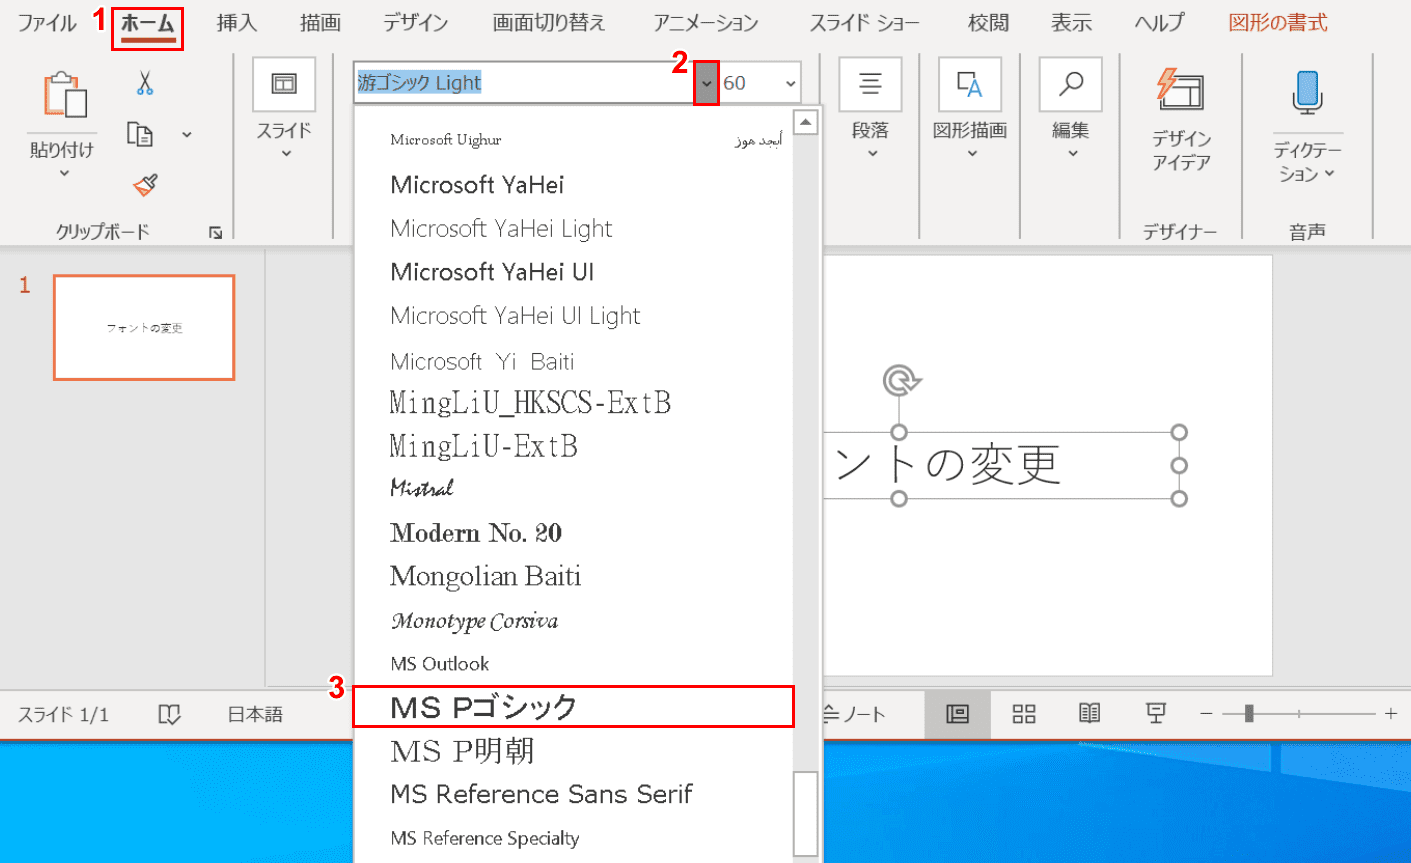The height and width of the screenshot is (863, 1411).
Task: Select the ホーム tab
Action: 148,23
